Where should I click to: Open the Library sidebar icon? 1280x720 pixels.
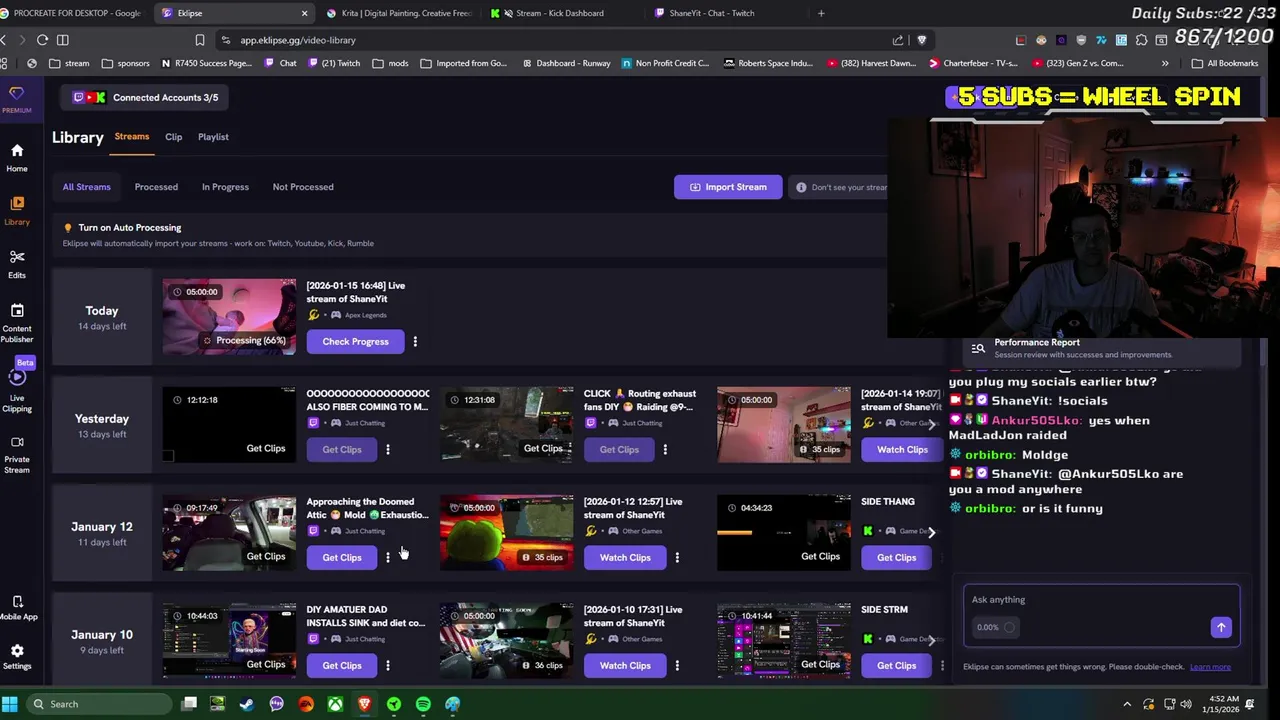tap(17, 209)
